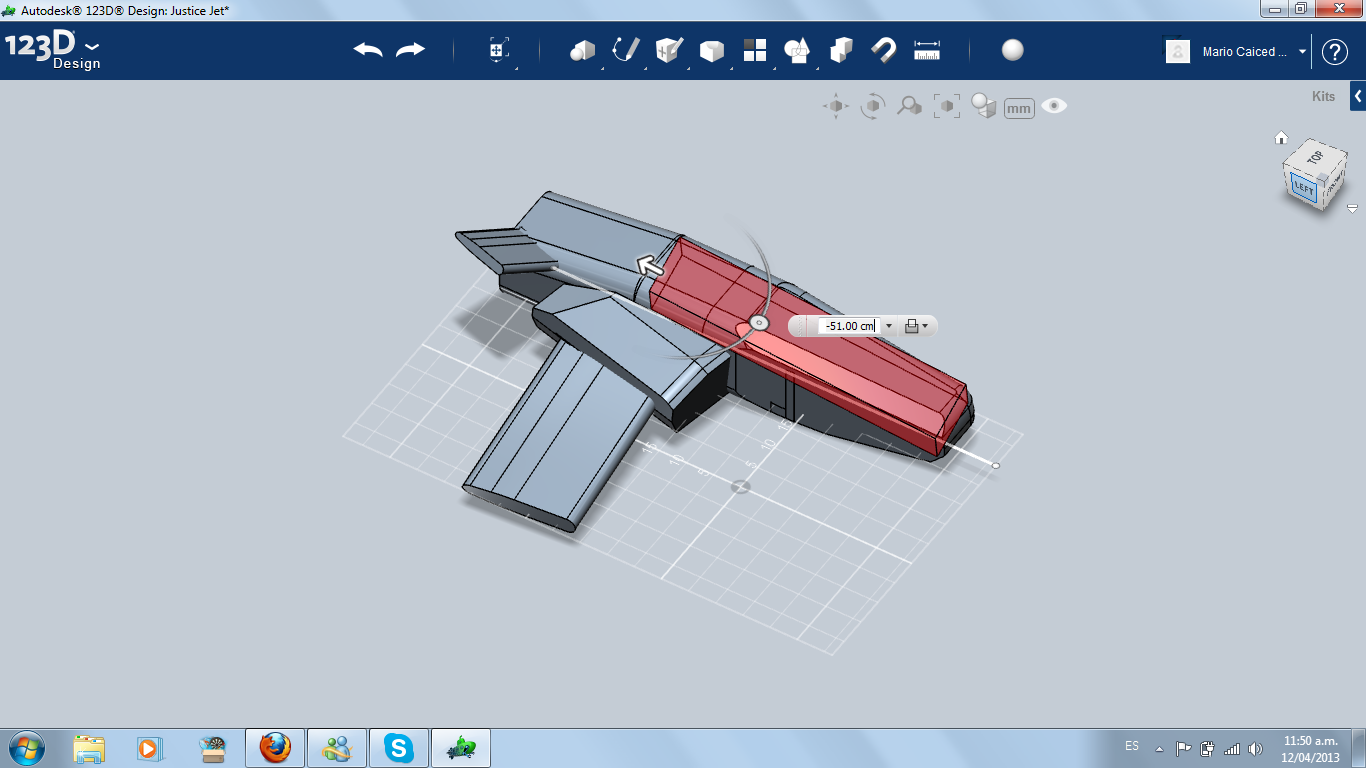1366x768 pixels.
Task: Undo the last action
Action: (368, 50)
